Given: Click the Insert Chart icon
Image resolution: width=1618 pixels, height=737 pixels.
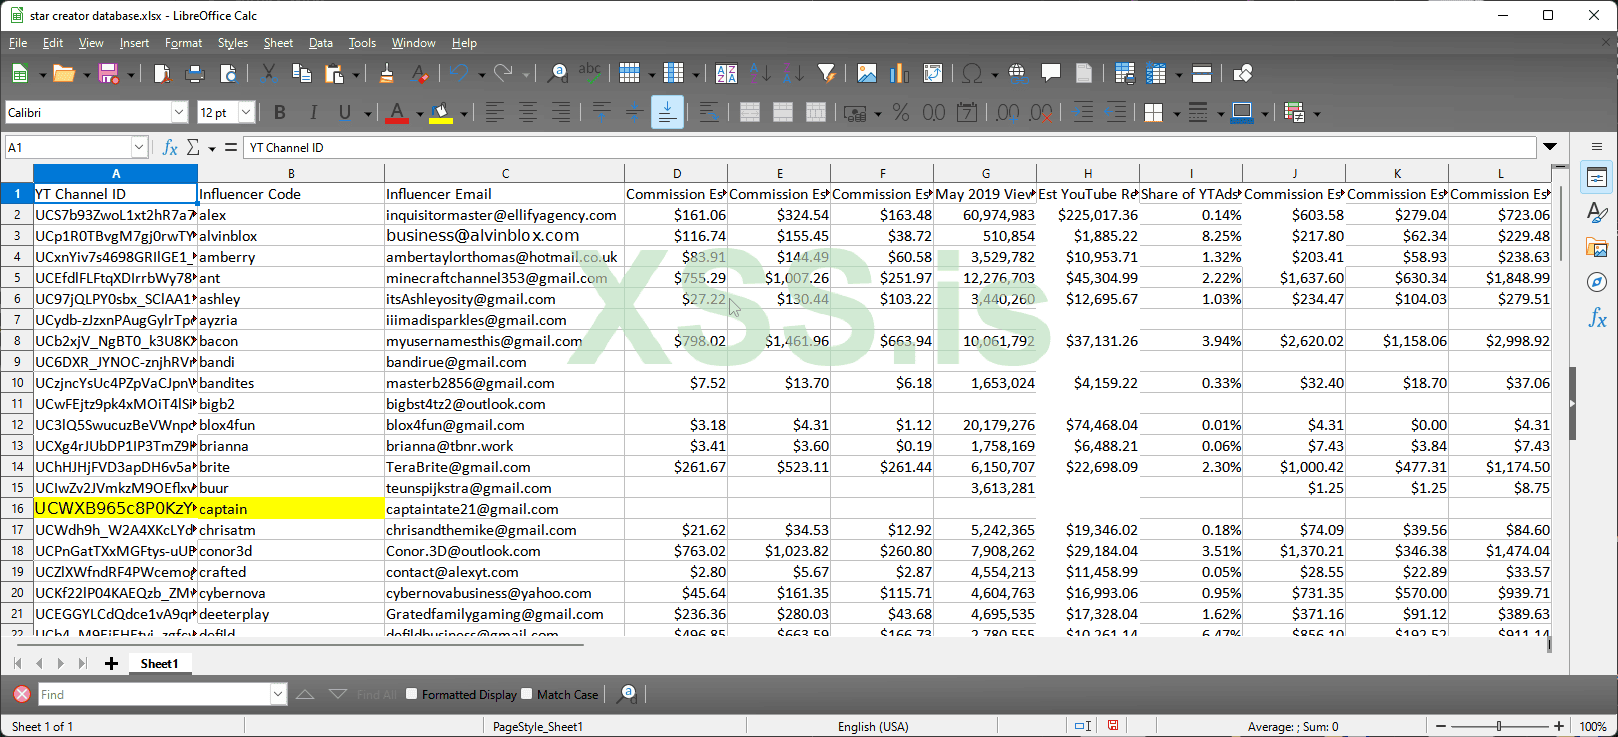Looking at the screenshot, I should [899, 74].
